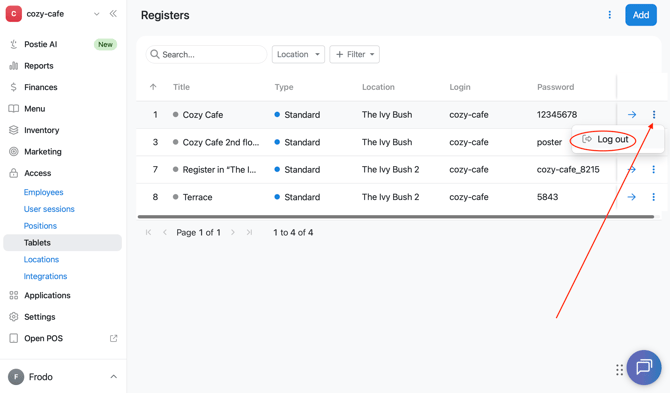Click the Reports bar chart icon

(14, 66)
